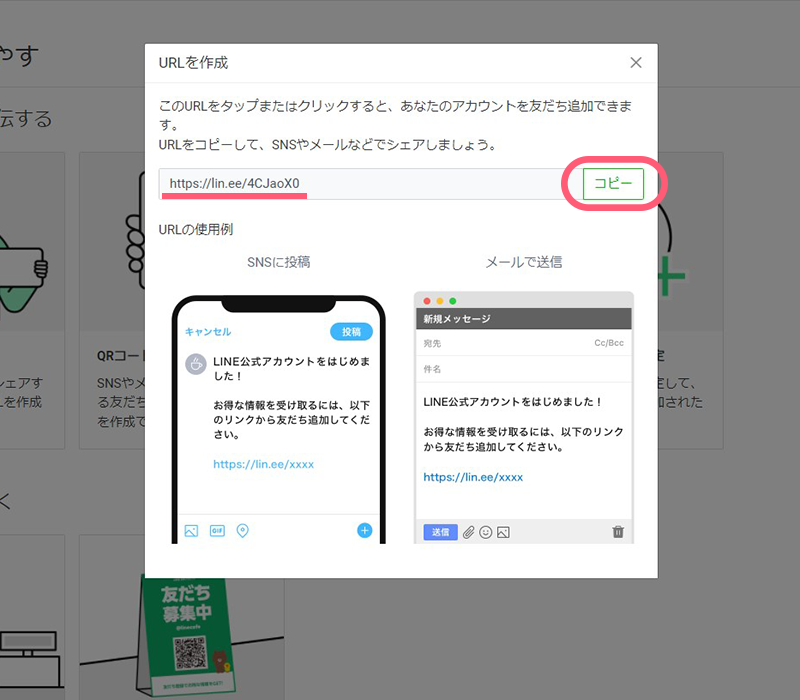Screen dimensions: 800x700
Task: Tap the GIF icon in phone mockup
Action: point(217,531)
